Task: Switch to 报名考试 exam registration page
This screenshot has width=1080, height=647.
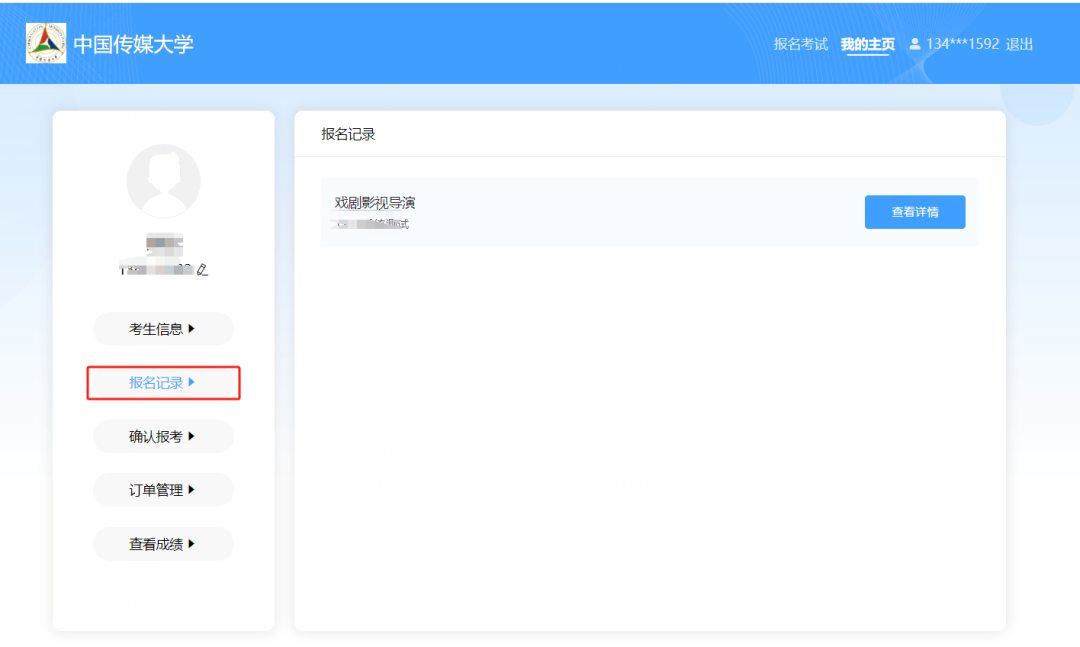Action: [799, 44]
